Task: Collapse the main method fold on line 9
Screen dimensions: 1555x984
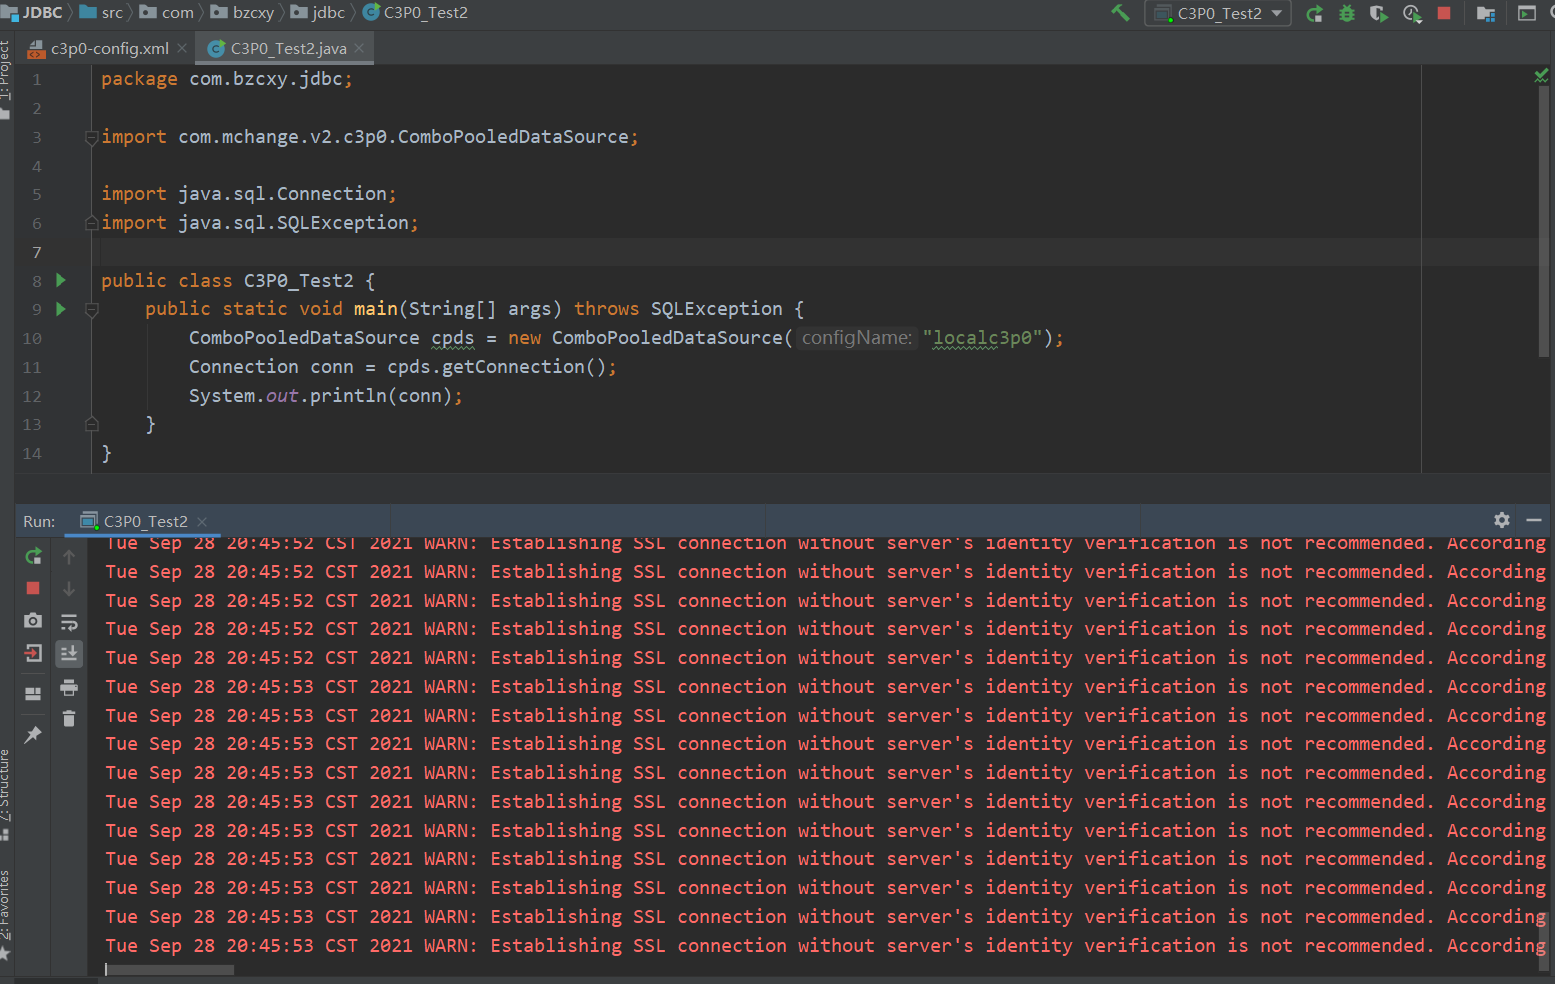Action: pyautogui.click(x=91, y=309)
